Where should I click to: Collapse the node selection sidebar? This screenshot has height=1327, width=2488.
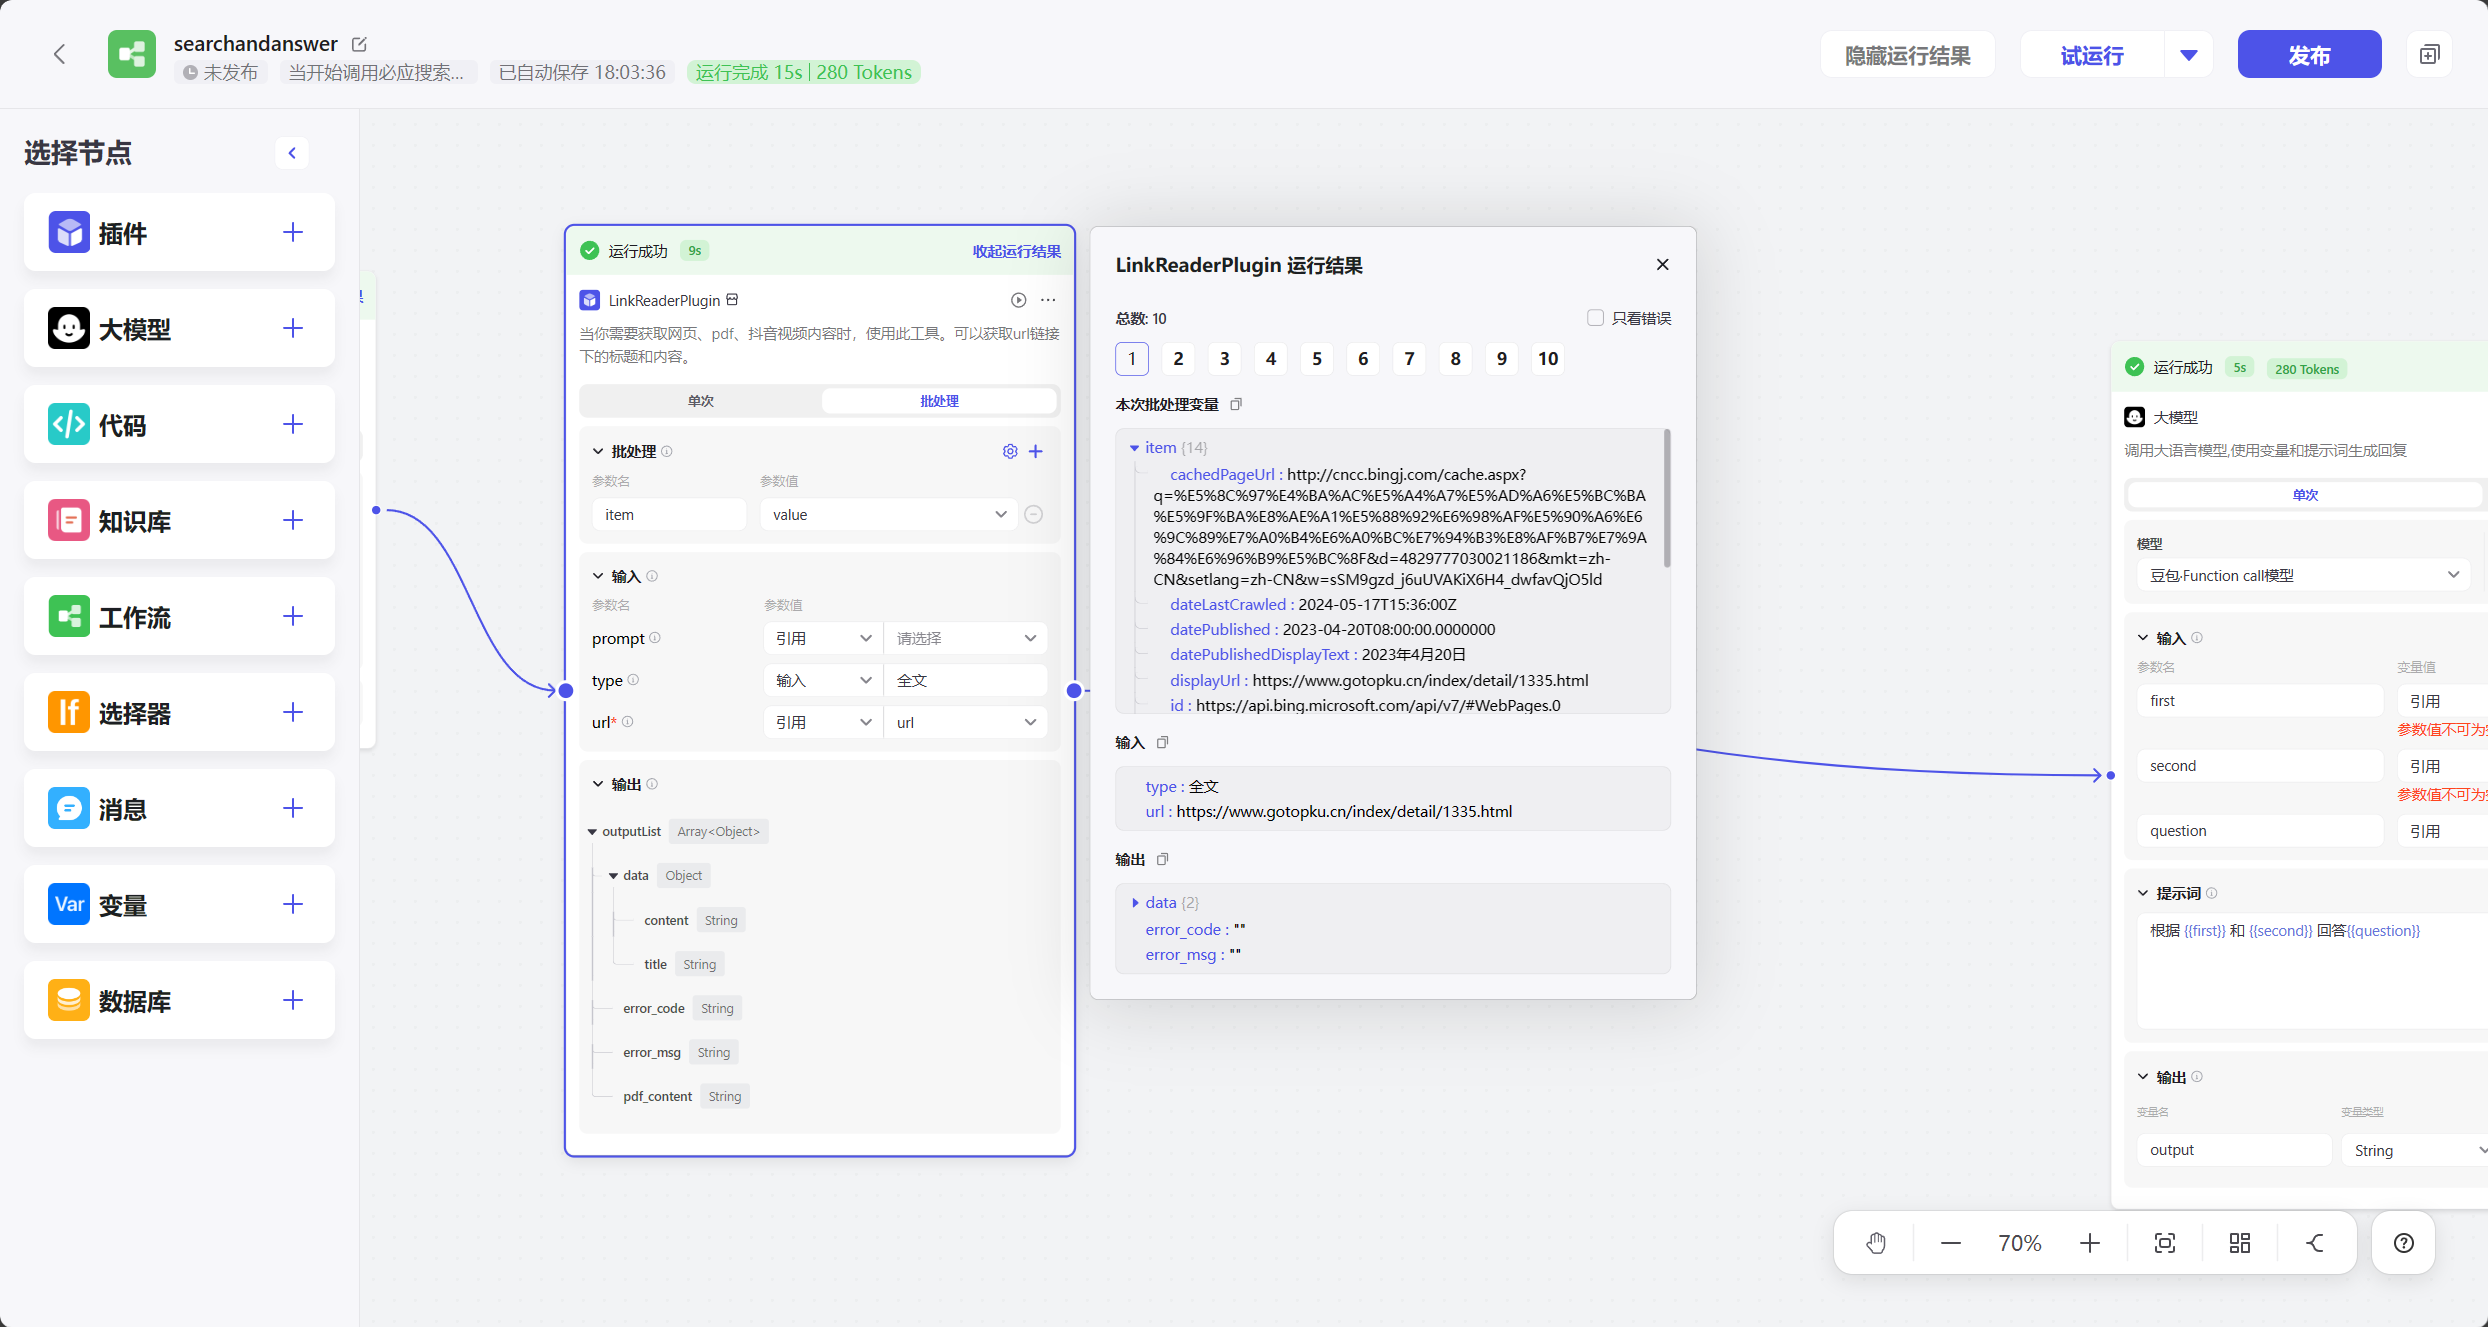coord(292,153)
